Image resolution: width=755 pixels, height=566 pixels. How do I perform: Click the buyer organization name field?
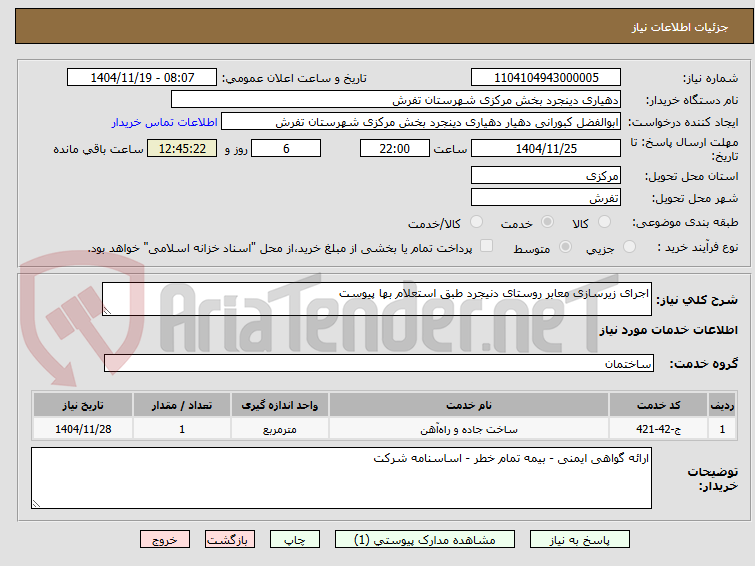pos(396,100)
